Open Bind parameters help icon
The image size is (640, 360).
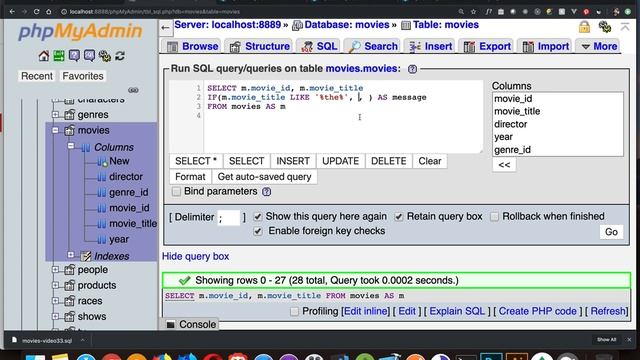click(267, 191)
